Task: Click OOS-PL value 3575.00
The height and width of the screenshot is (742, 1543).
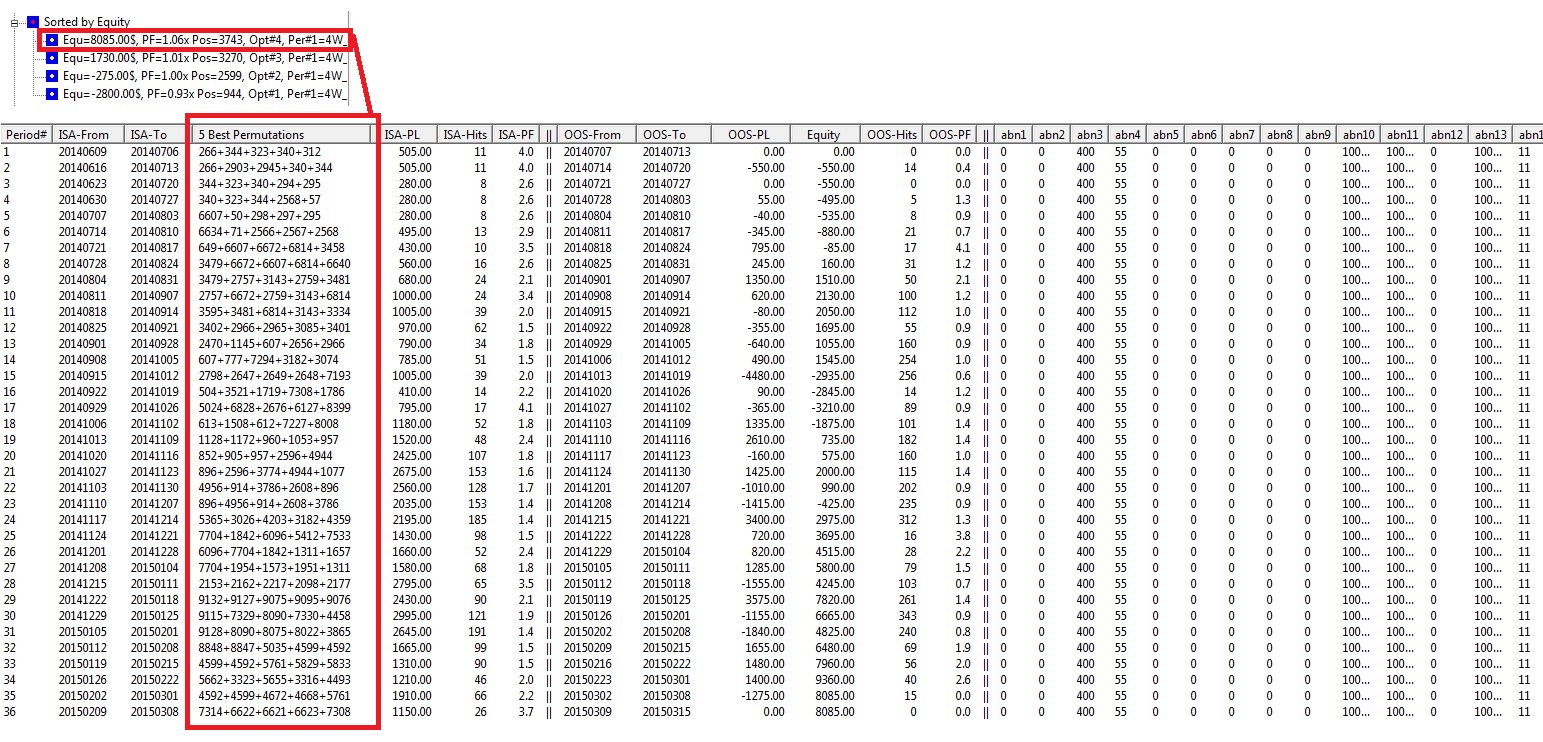Action: [763, 600]
